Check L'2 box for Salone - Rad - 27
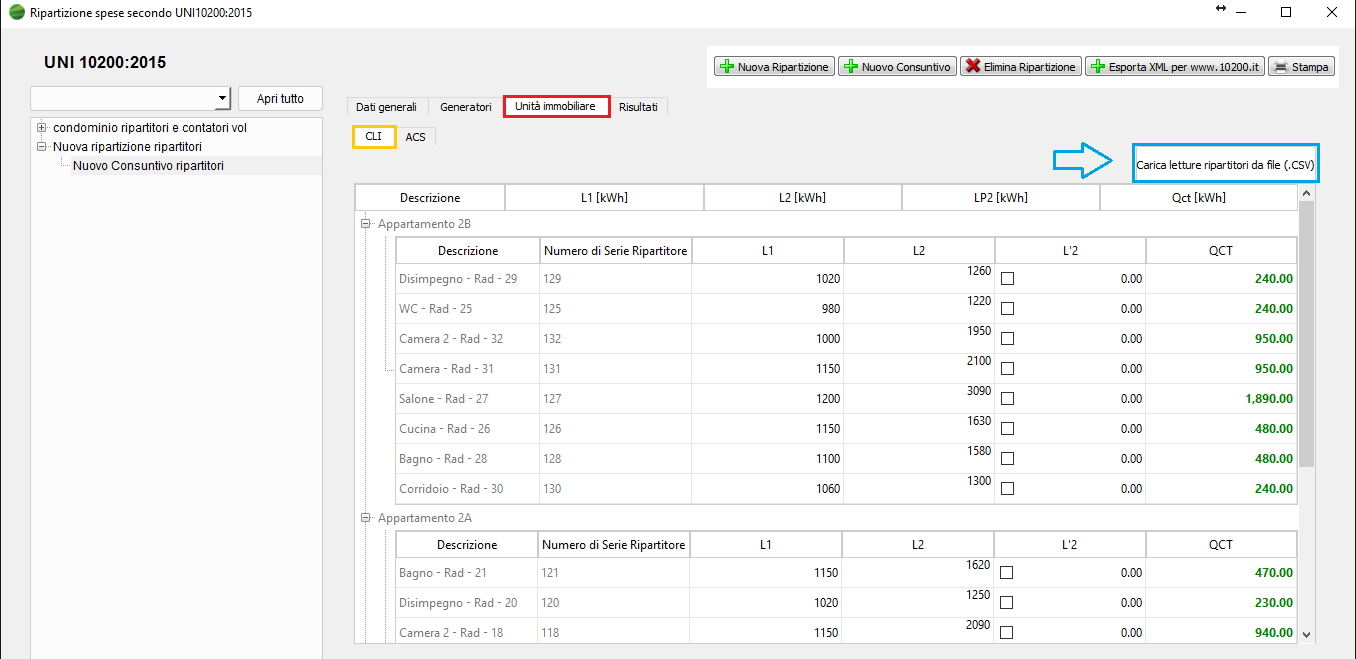This screenshot has height=659, width=1356. coord(1007,399)
